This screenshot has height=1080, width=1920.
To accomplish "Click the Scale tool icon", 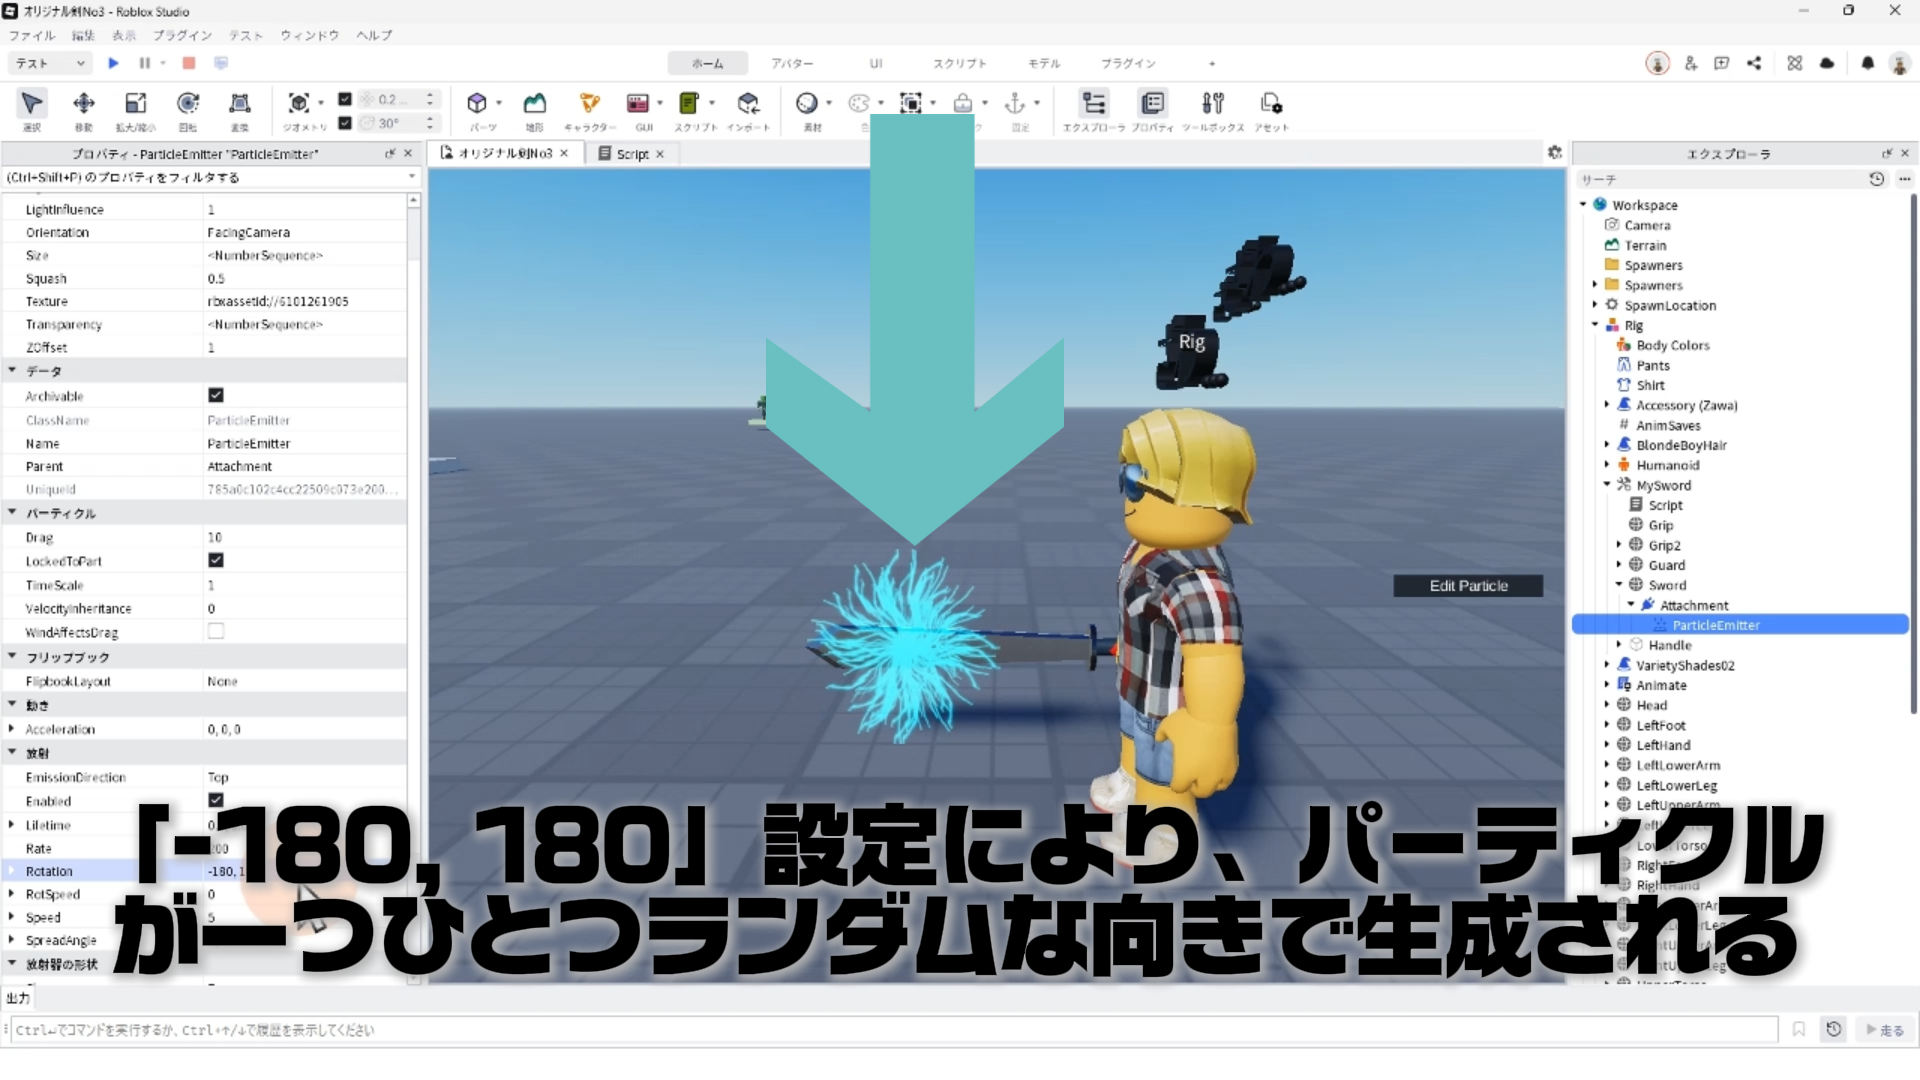I will 135,104.
